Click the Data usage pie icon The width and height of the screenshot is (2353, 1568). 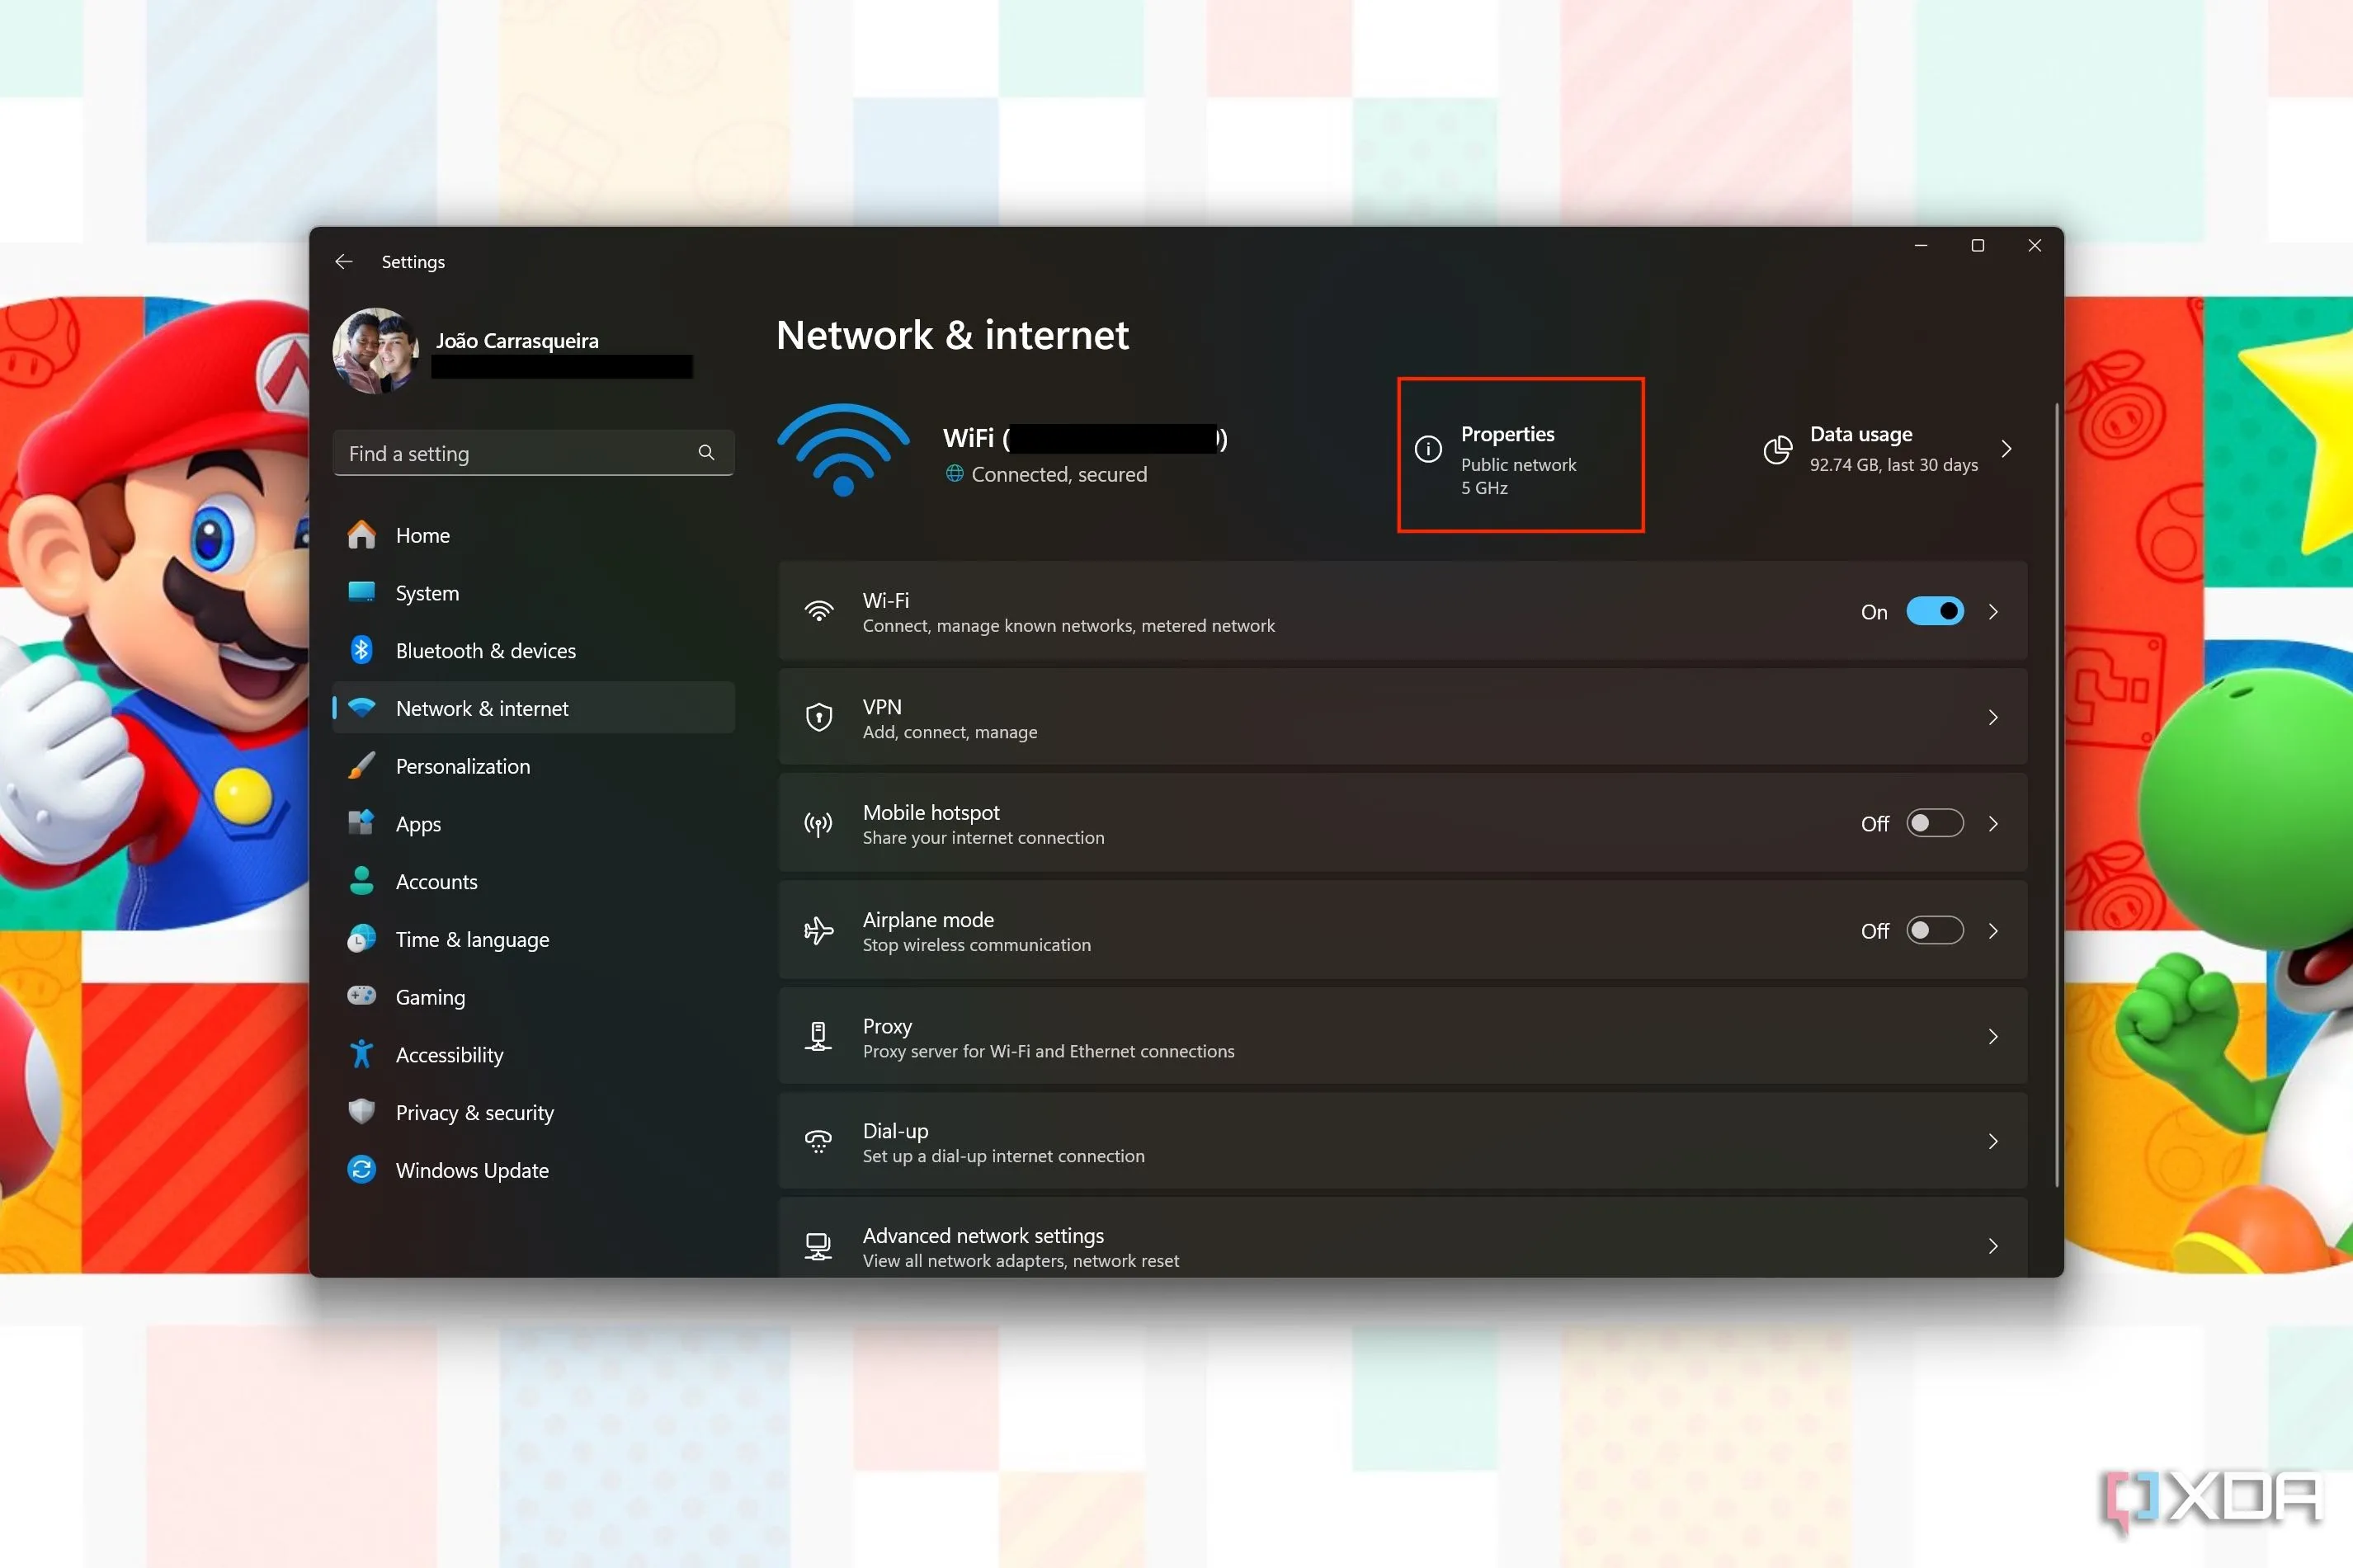click(x=1778, y=450)
